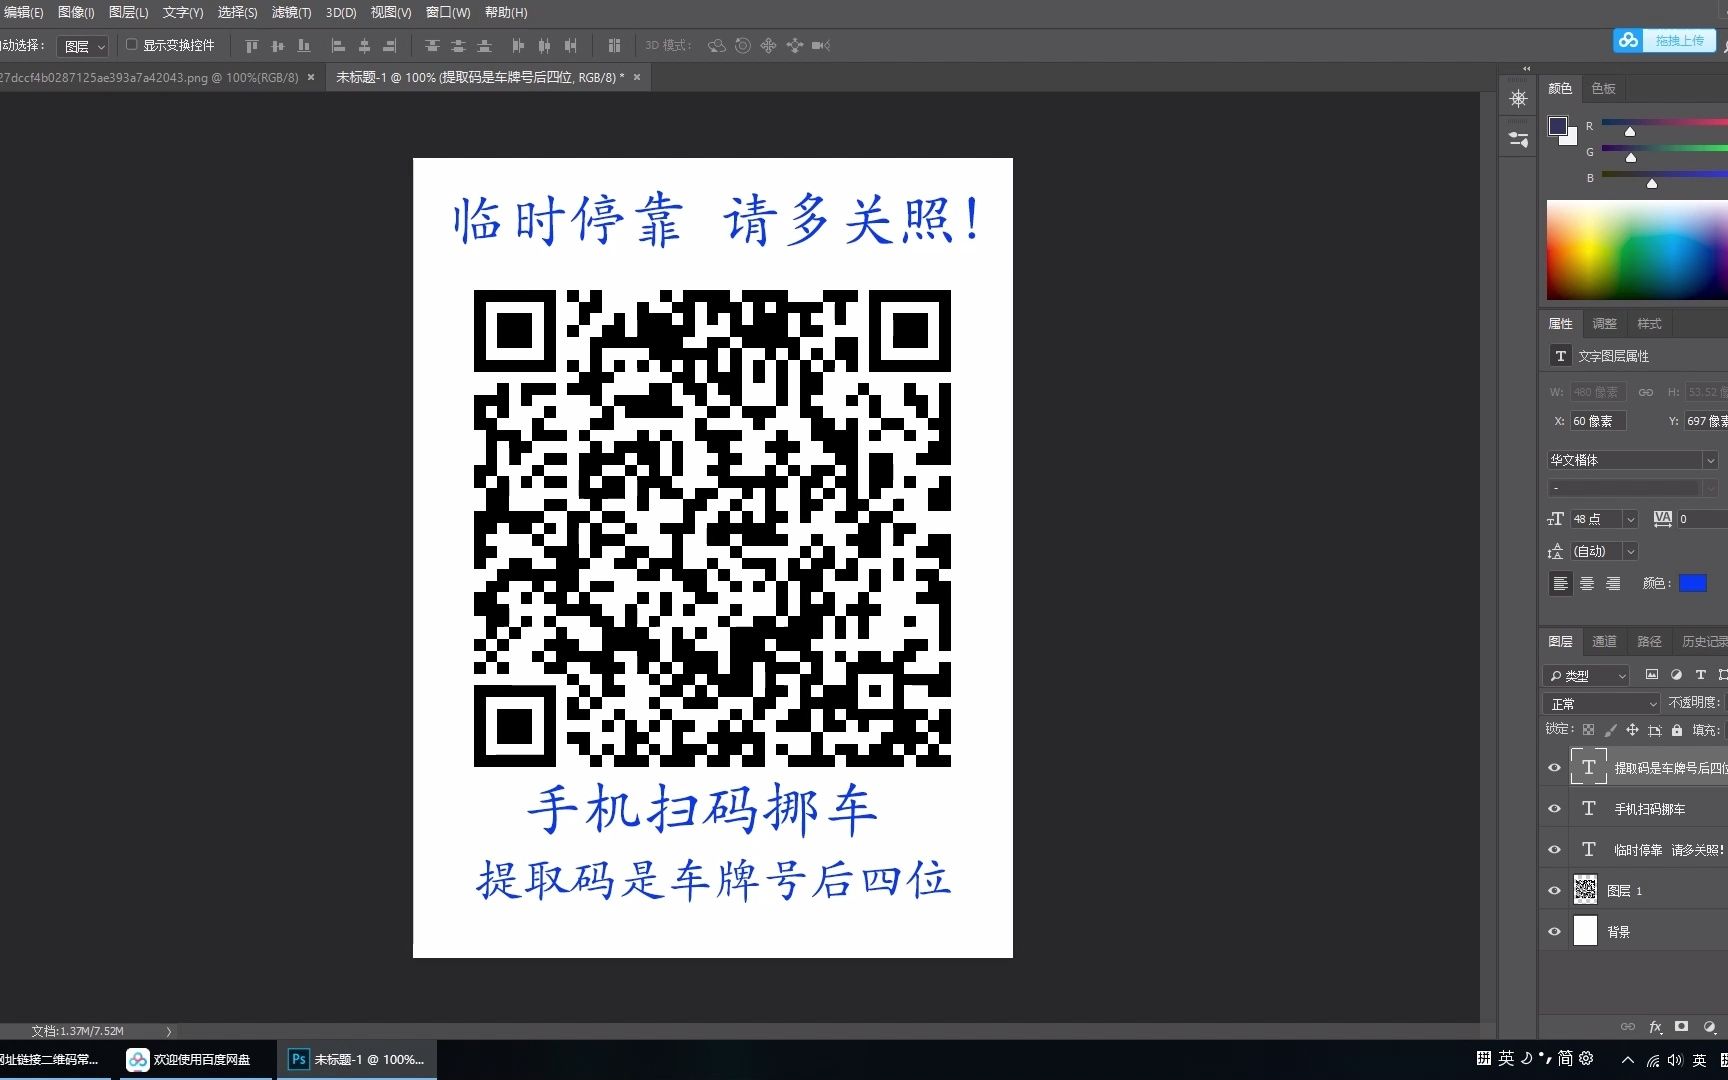The image size is (1728, 1080).
Task: Hide the 临时停靠 请多关照! text layer
Action: pyautogui.click(x=1554, y=850)
